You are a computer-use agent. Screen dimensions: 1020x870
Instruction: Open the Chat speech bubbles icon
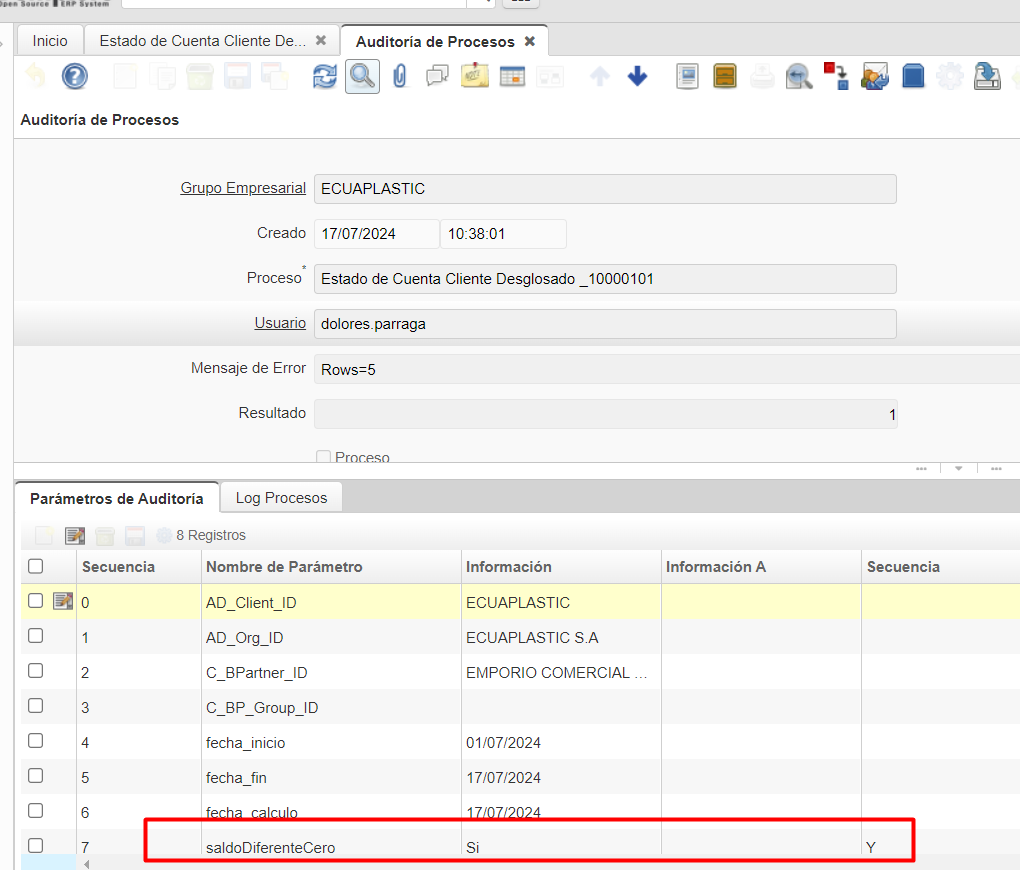[437, 76]
